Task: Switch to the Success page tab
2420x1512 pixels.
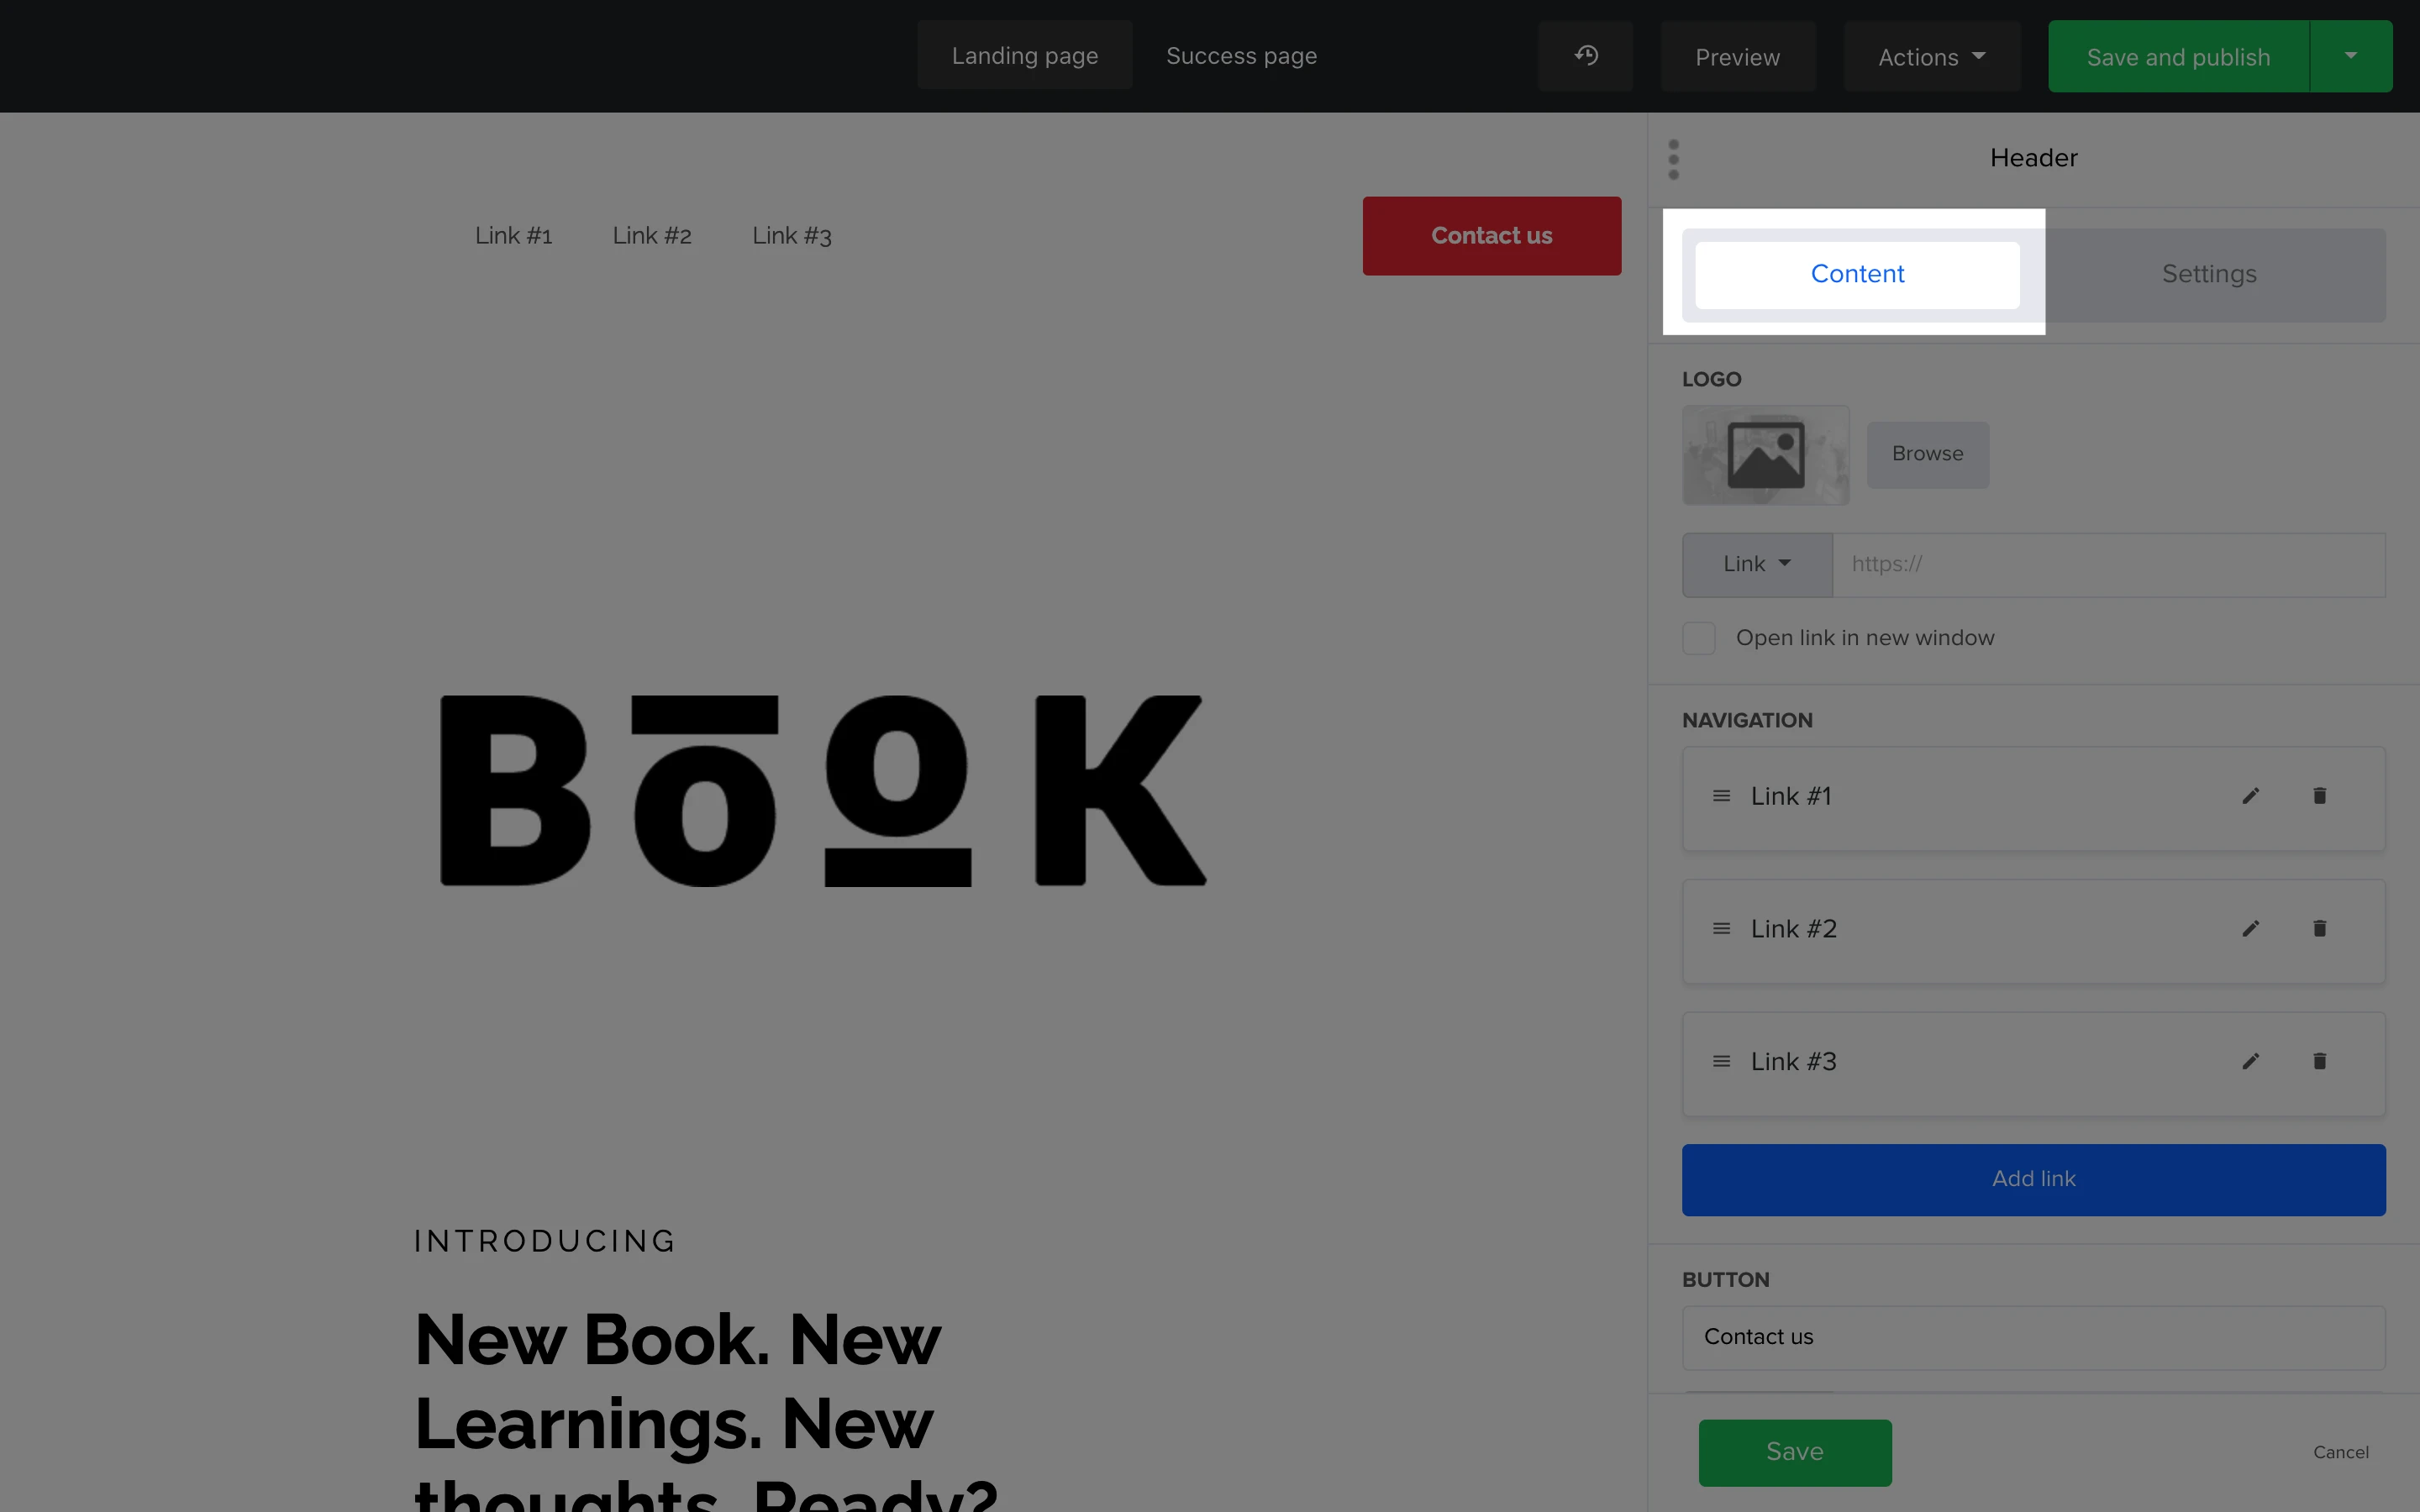Action: coord(1241,56)
